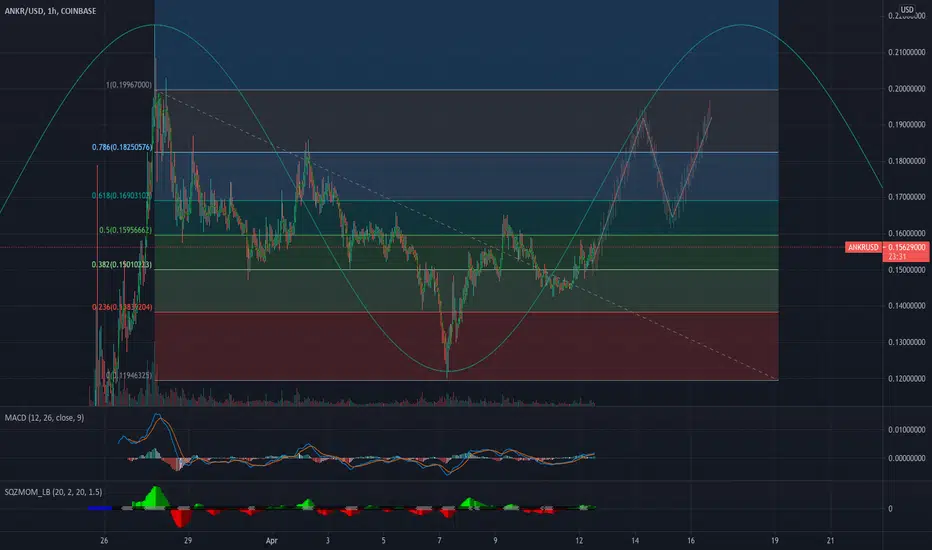Image resolution: width=932 pixels, height=550 pixels.
Task: Click the 12 date on time axis
Action: pos(579,540)
